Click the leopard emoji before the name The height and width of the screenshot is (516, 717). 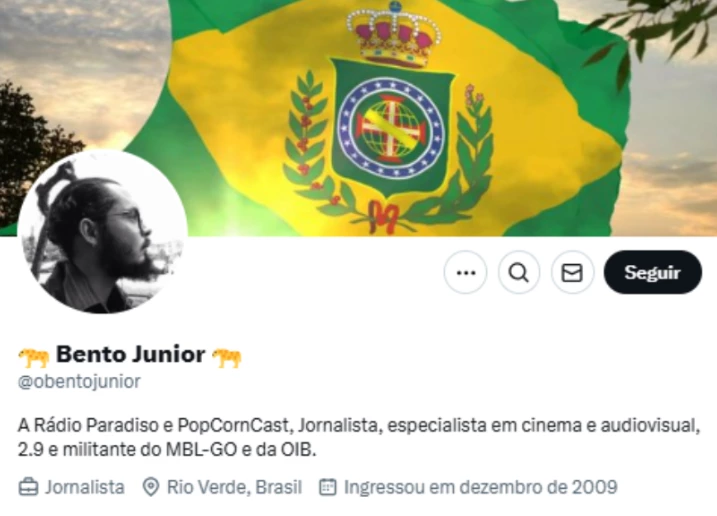click(34, 357)
